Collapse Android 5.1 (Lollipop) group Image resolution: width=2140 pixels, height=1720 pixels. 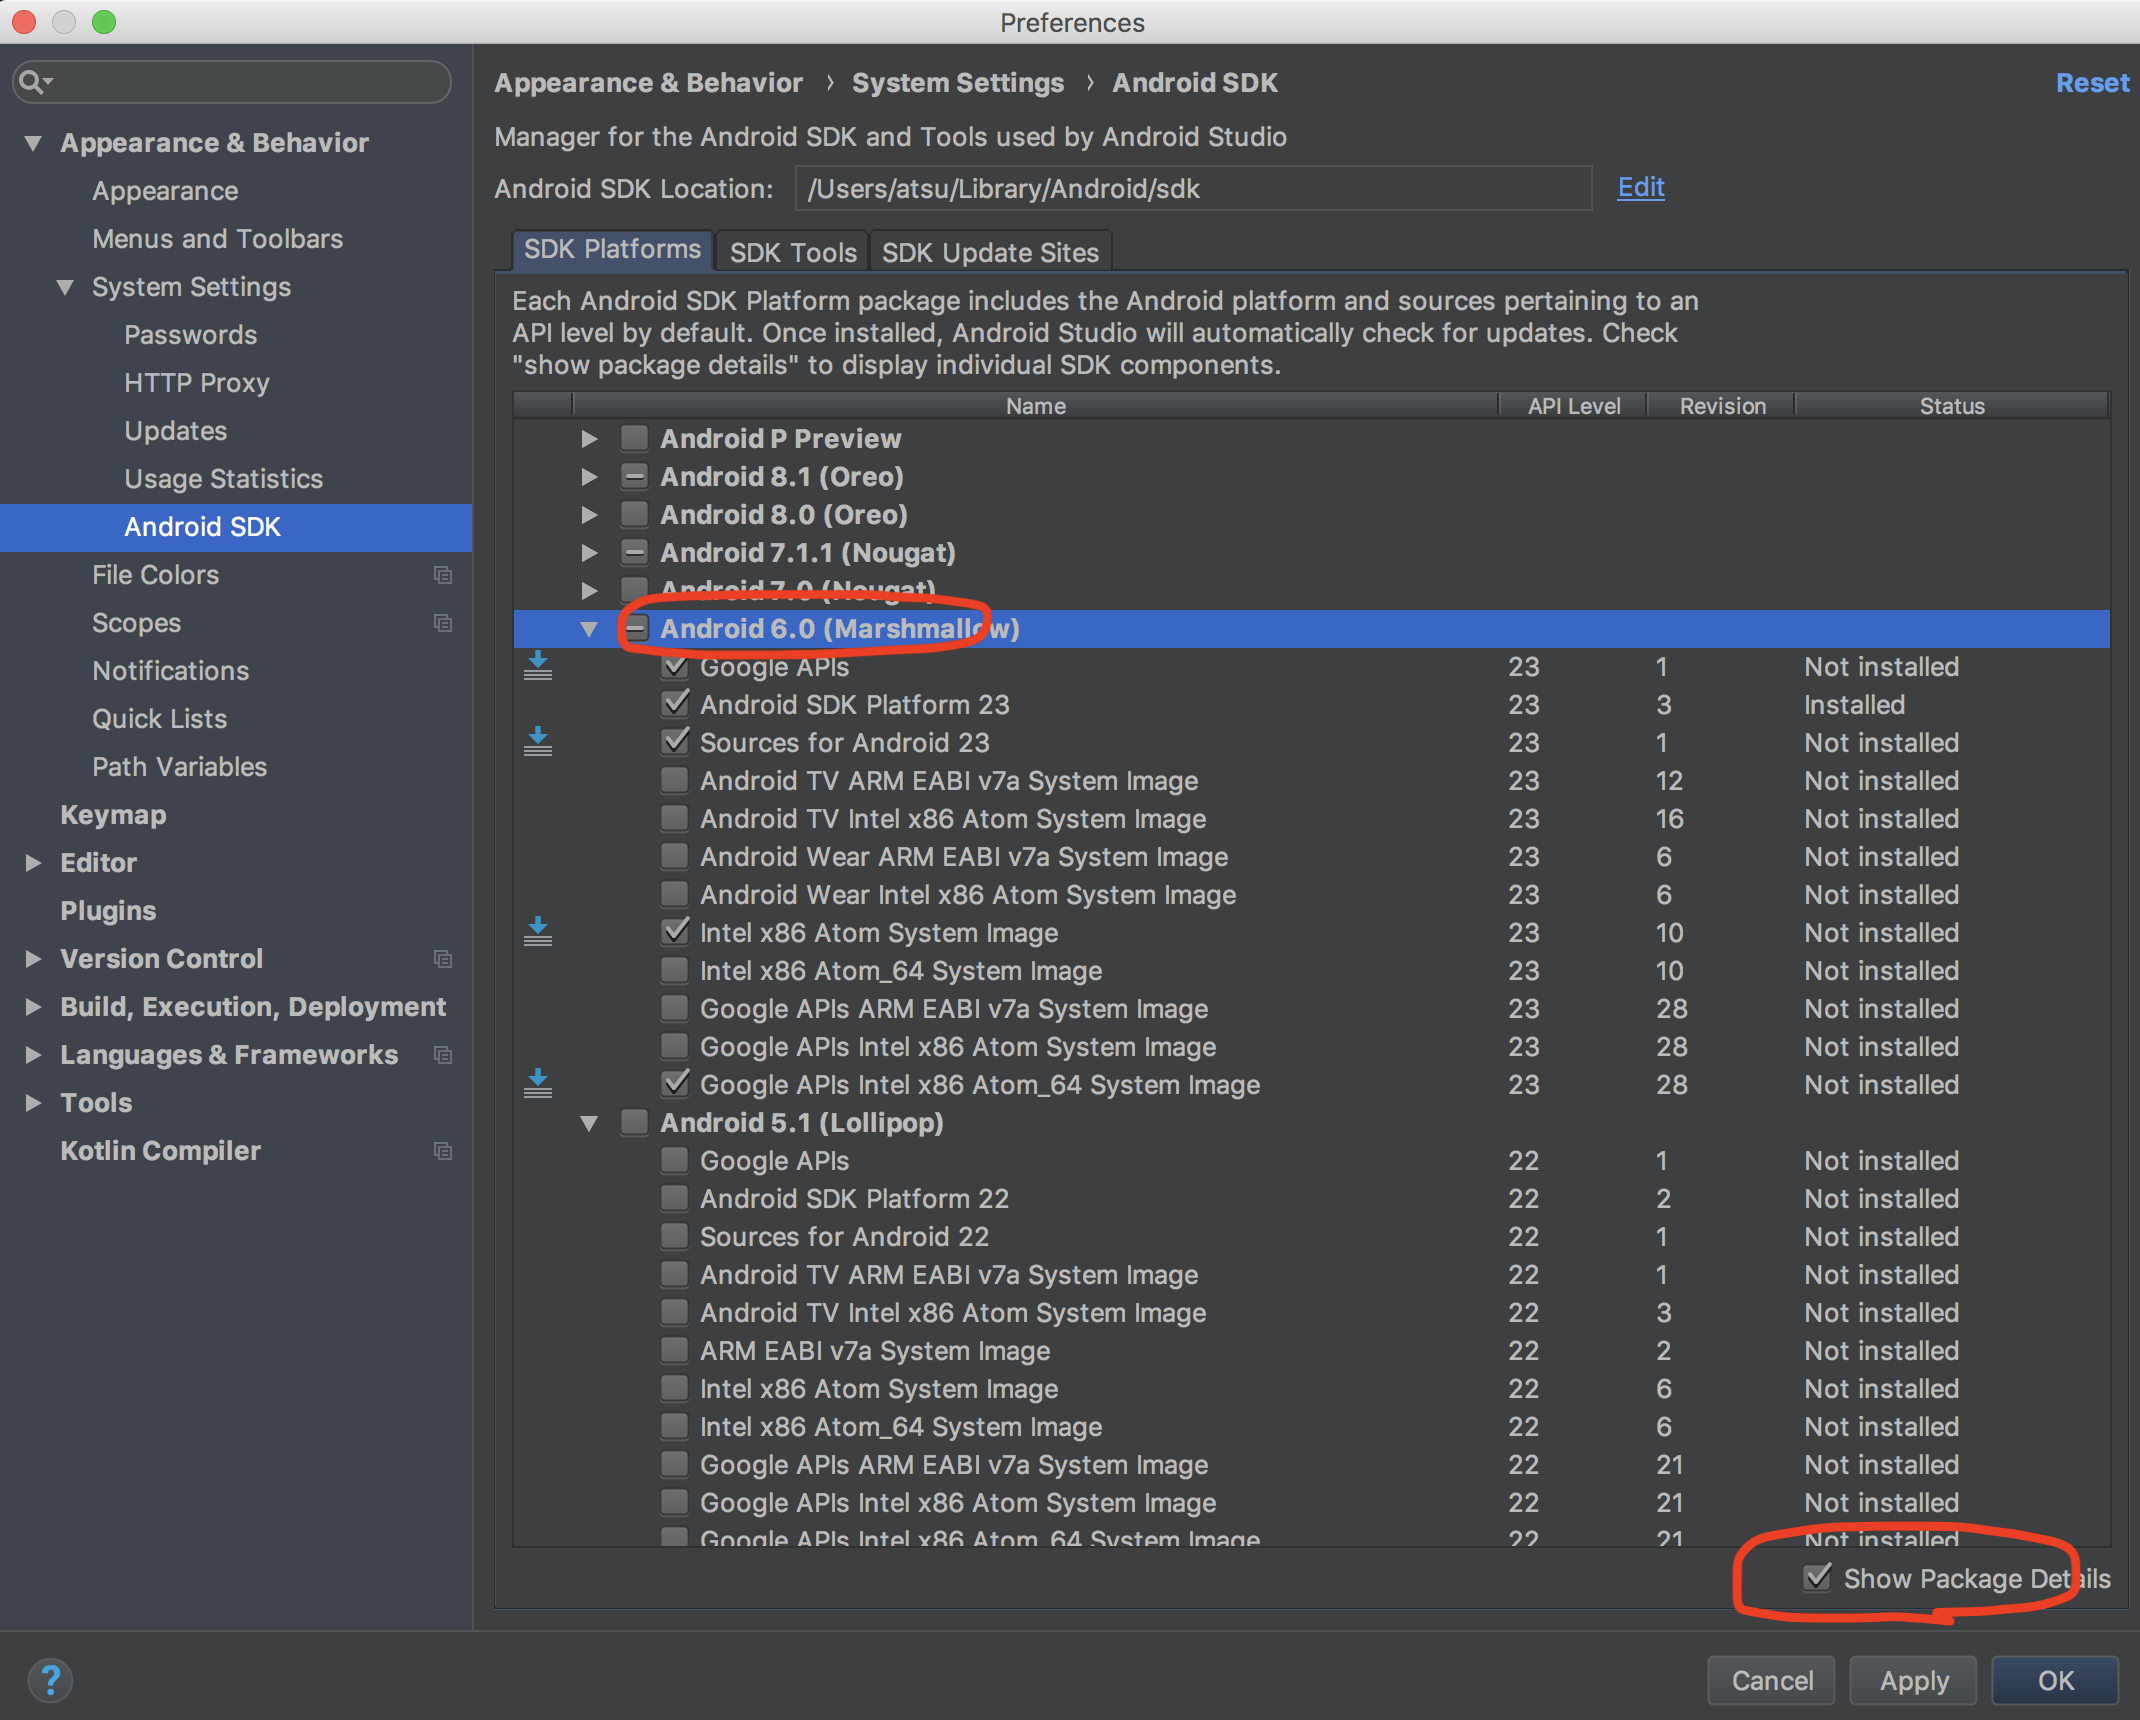(x=589, y=1123)
